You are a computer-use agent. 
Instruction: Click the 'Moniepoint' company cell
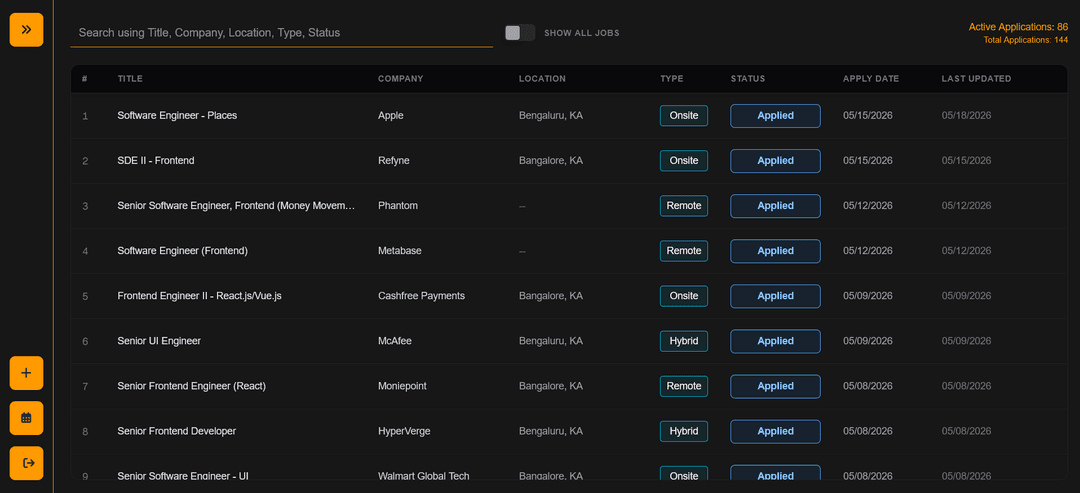[x=402, y=386]
